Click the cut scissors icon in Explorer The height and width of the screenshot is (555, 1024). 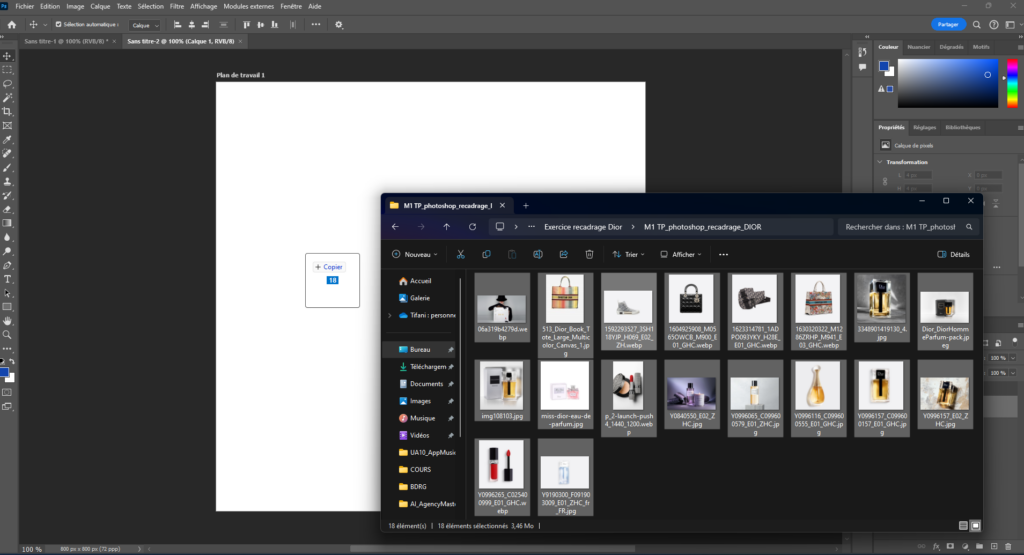tap(460, 254)
